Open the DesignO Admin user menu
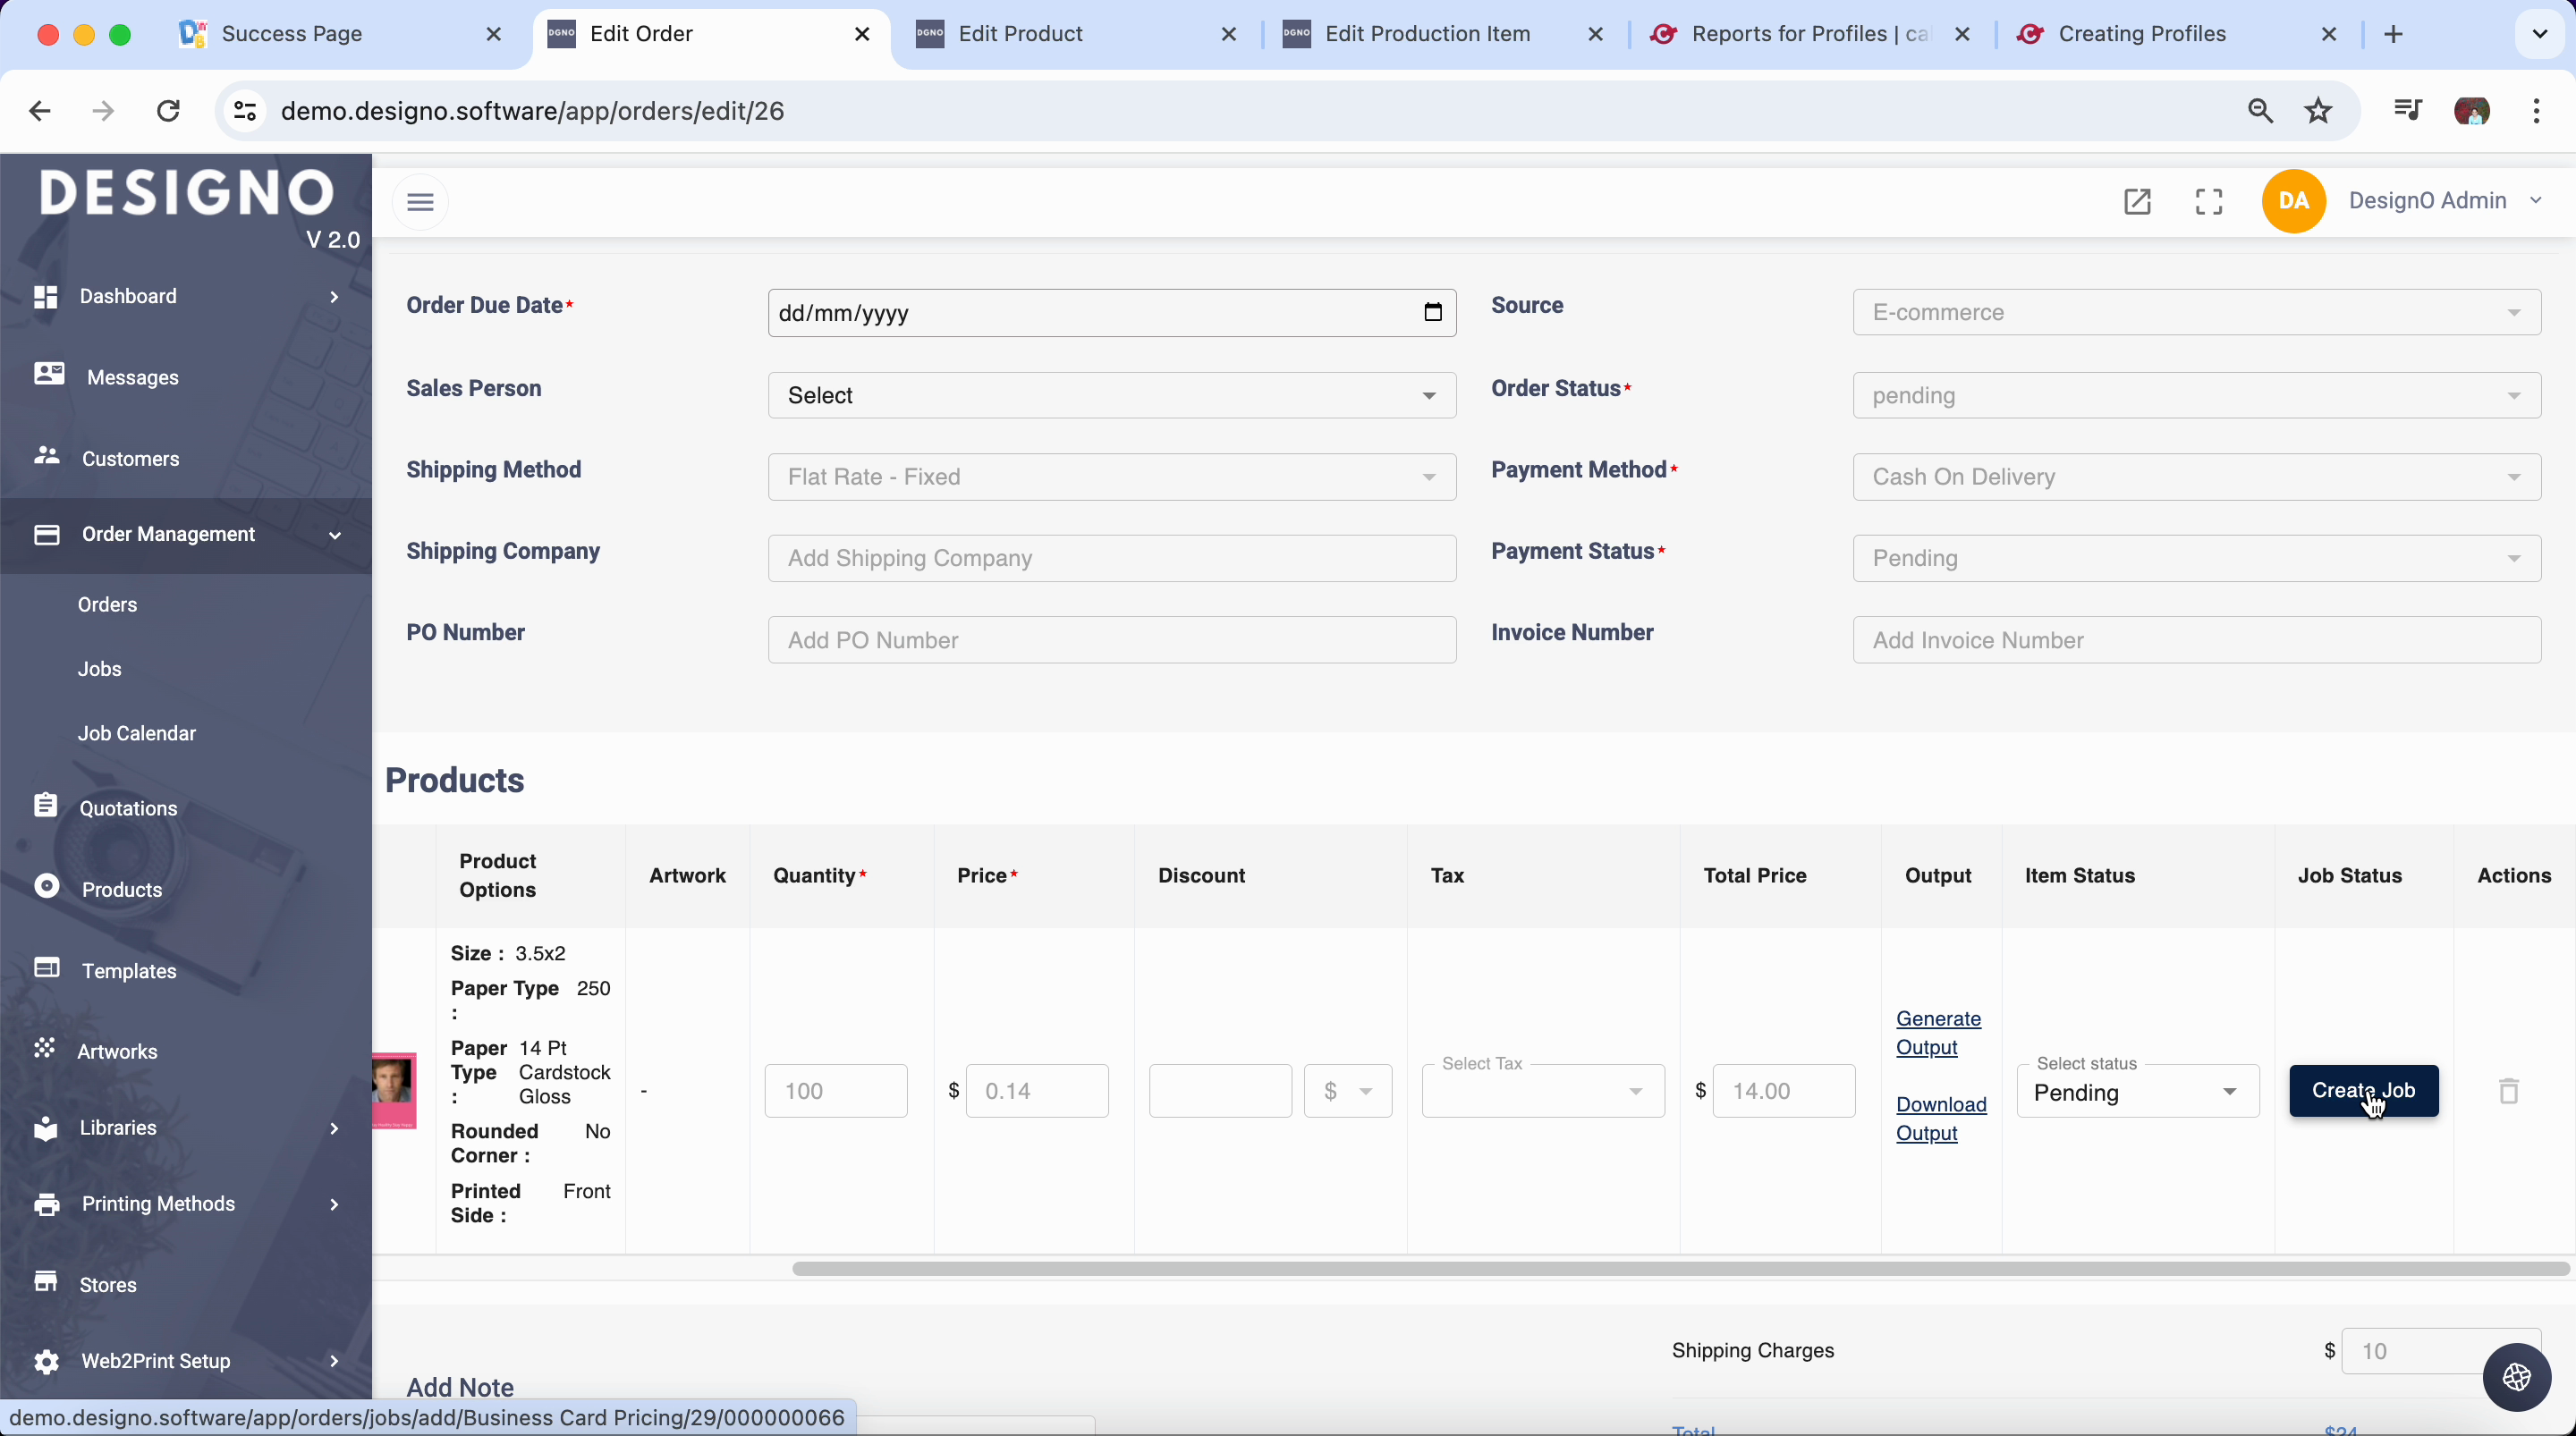This screenshot has width=2576, height=1436. pyautogui.click(x=2444, y=201)
